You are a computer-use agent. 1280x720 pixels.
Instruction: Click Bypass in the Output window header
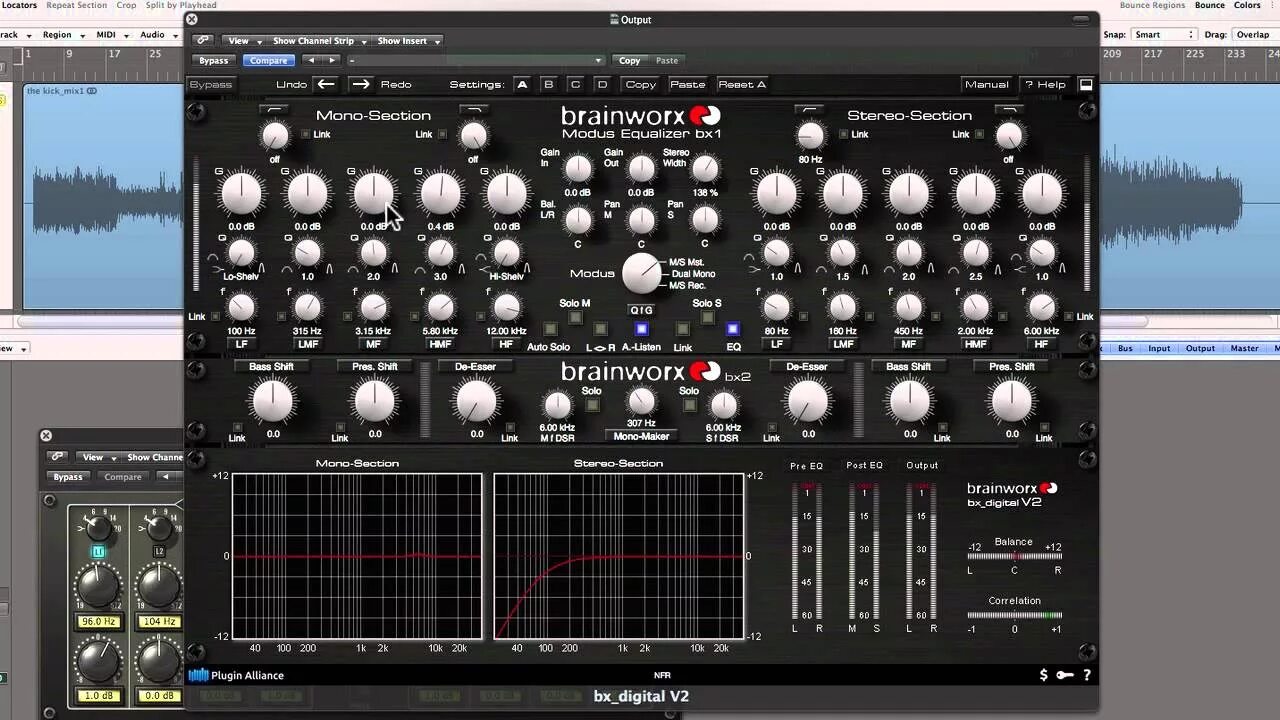pos(213,61)
